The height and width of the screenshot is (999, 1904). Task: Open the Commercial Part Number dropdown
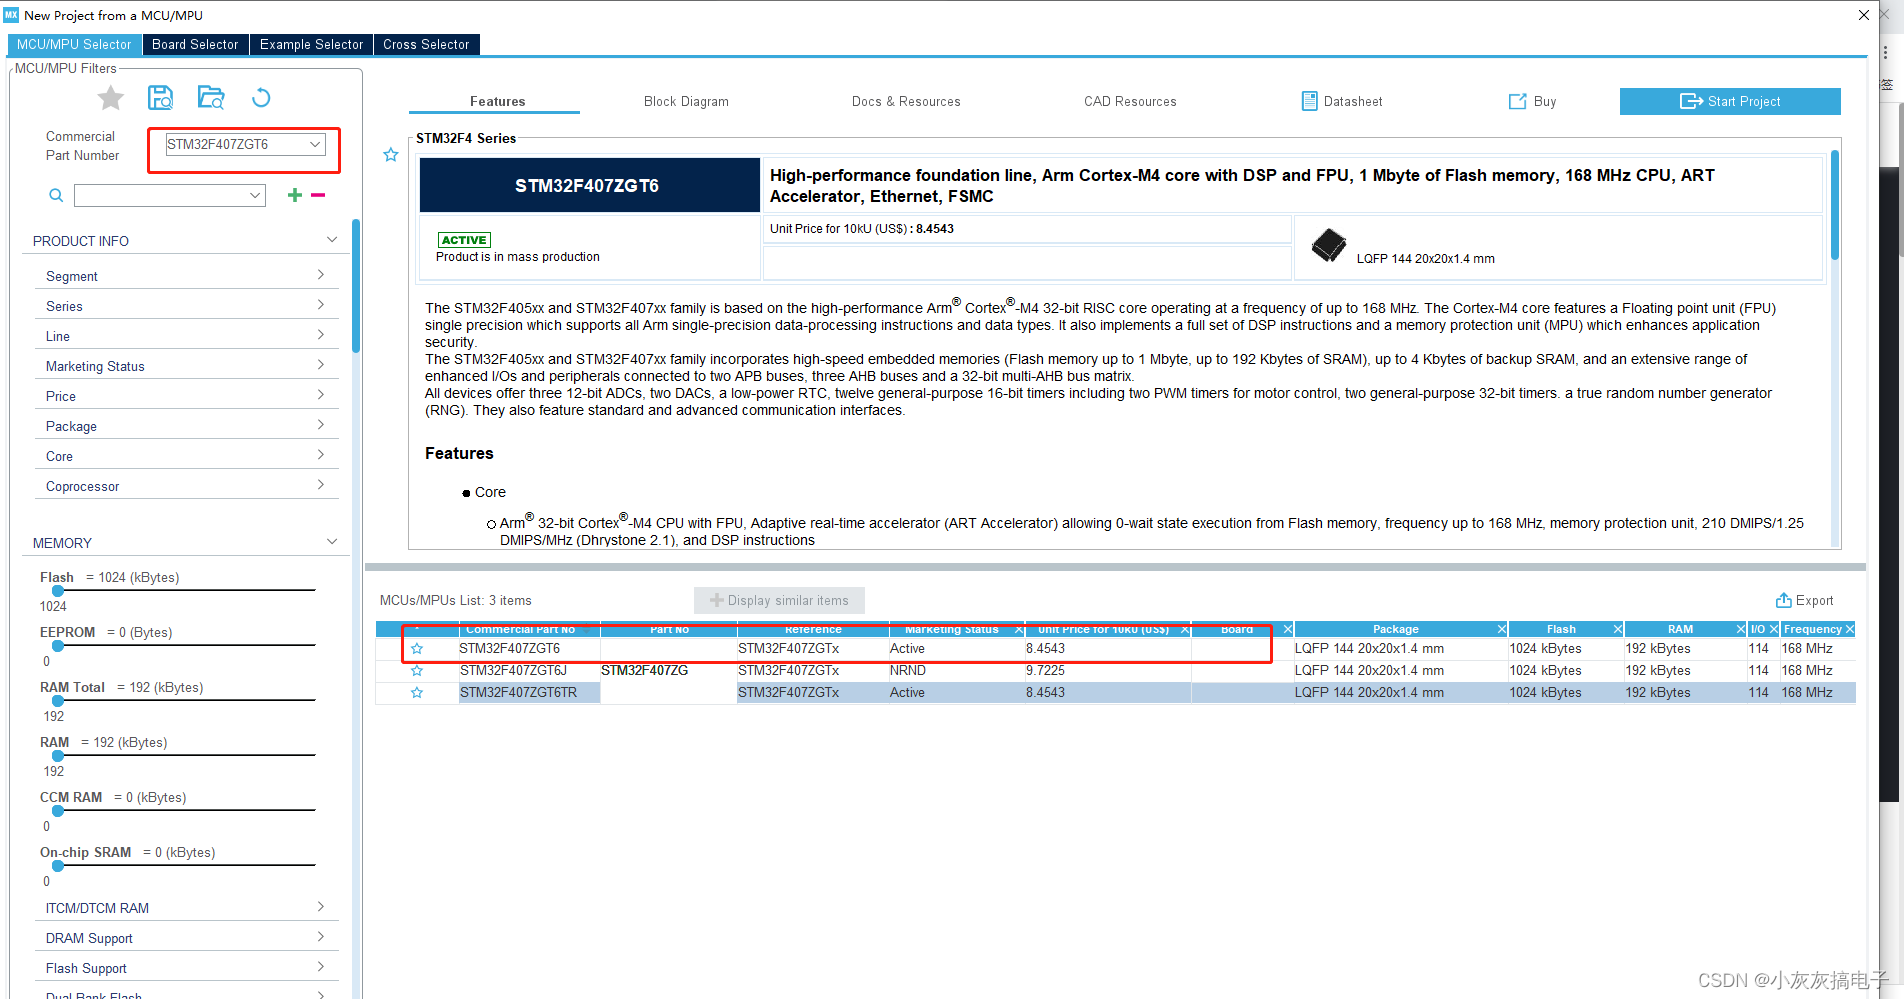tap(315, 144)
